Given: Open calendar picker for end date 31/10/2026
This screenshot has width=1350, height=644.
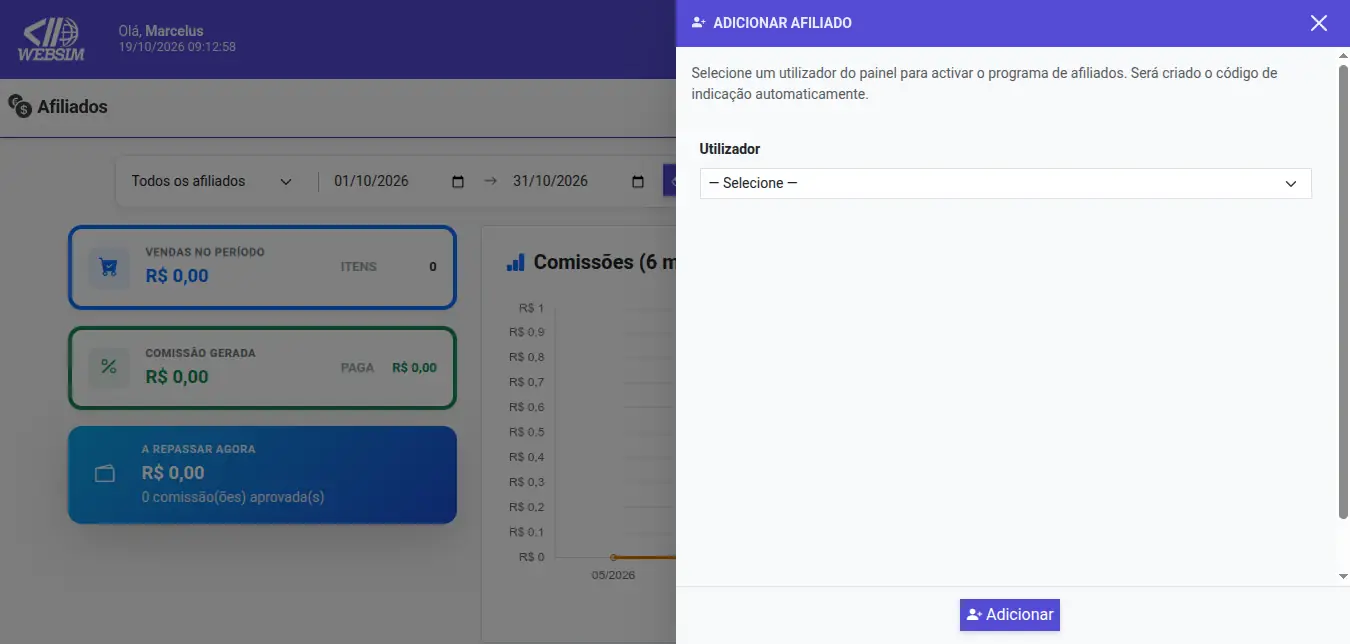Looking at the screenshot, I should pyautogui.click(x=638, y=182).
